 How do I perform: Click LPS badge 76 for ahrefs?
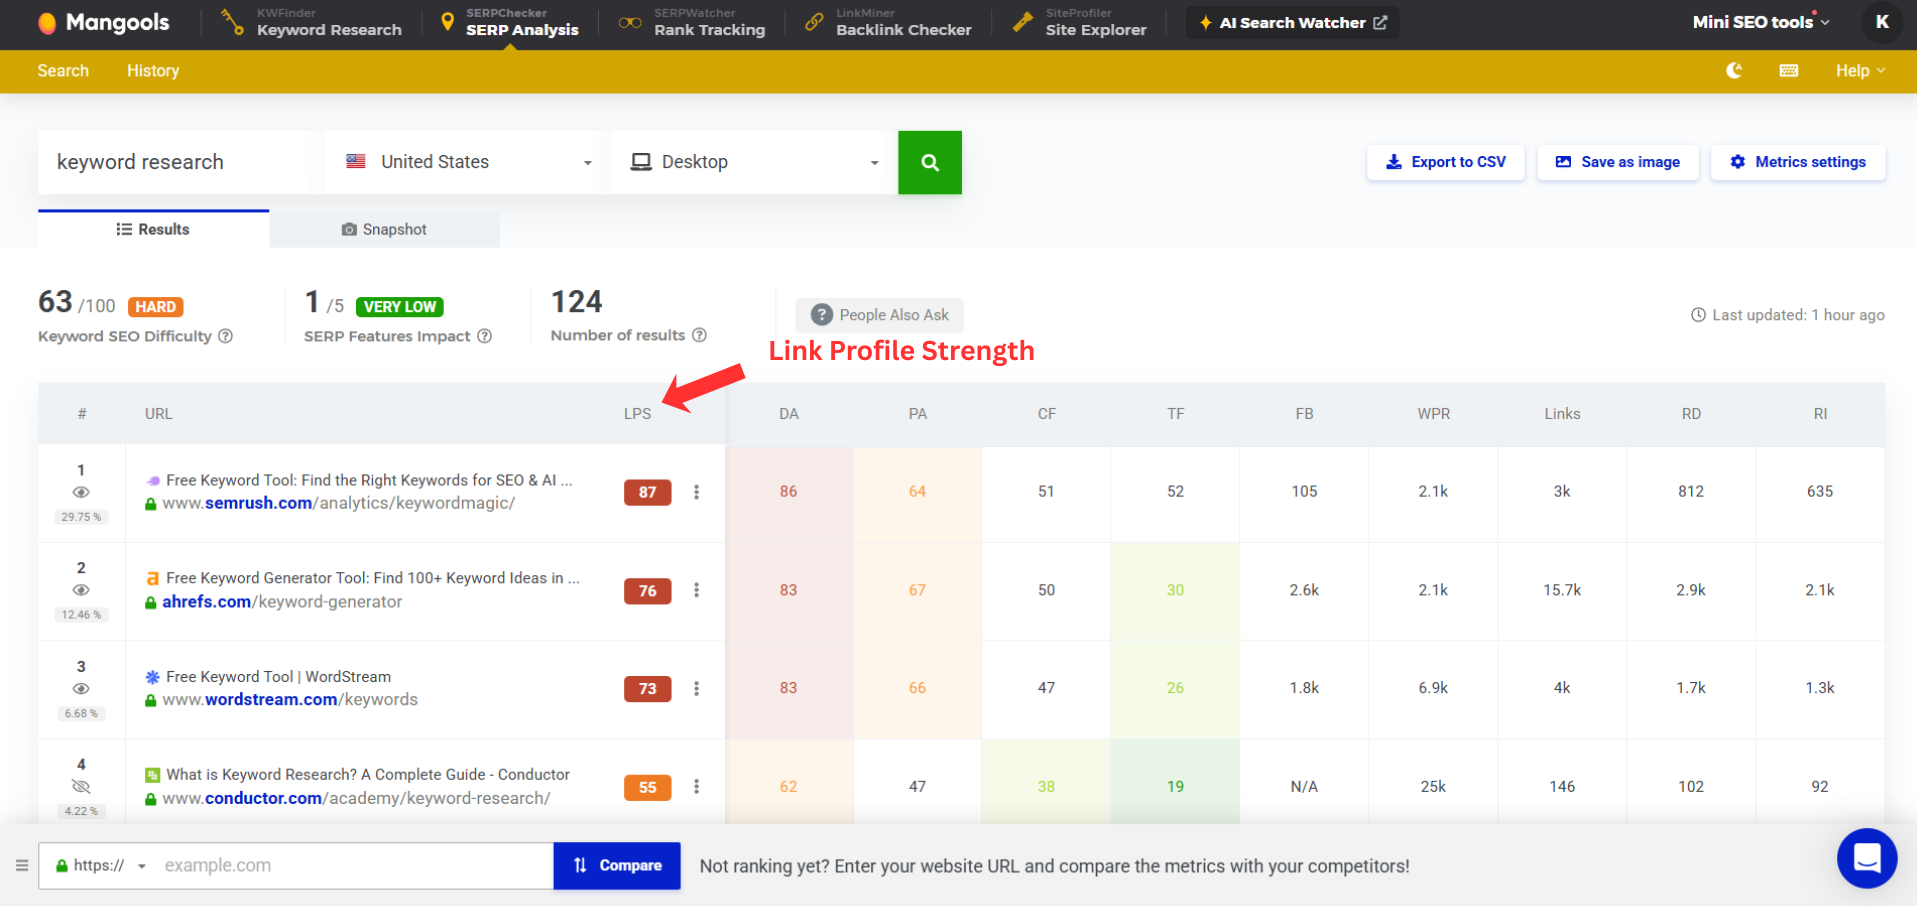pos(648,591)
